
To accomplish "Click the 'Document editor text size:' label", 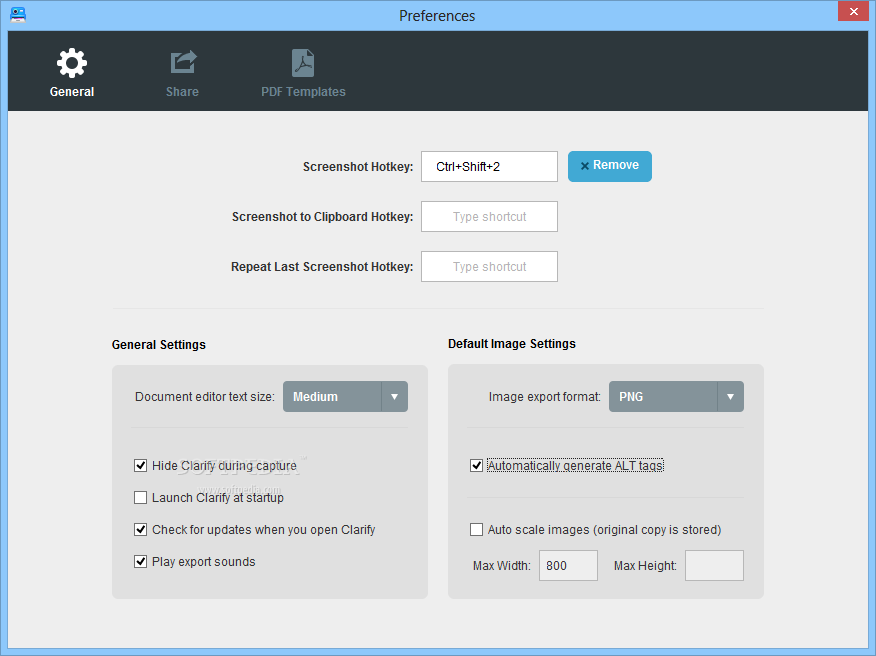I will pyautogui.click(x=205, y=397).
